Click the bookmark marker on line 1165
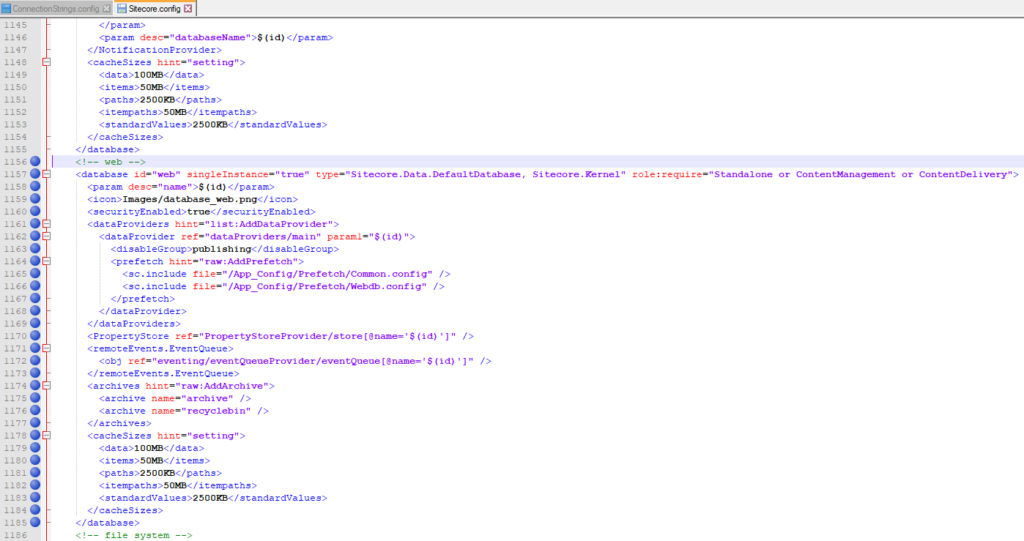The height and width of the screenshot is (541, 1024). pos(35,273)
